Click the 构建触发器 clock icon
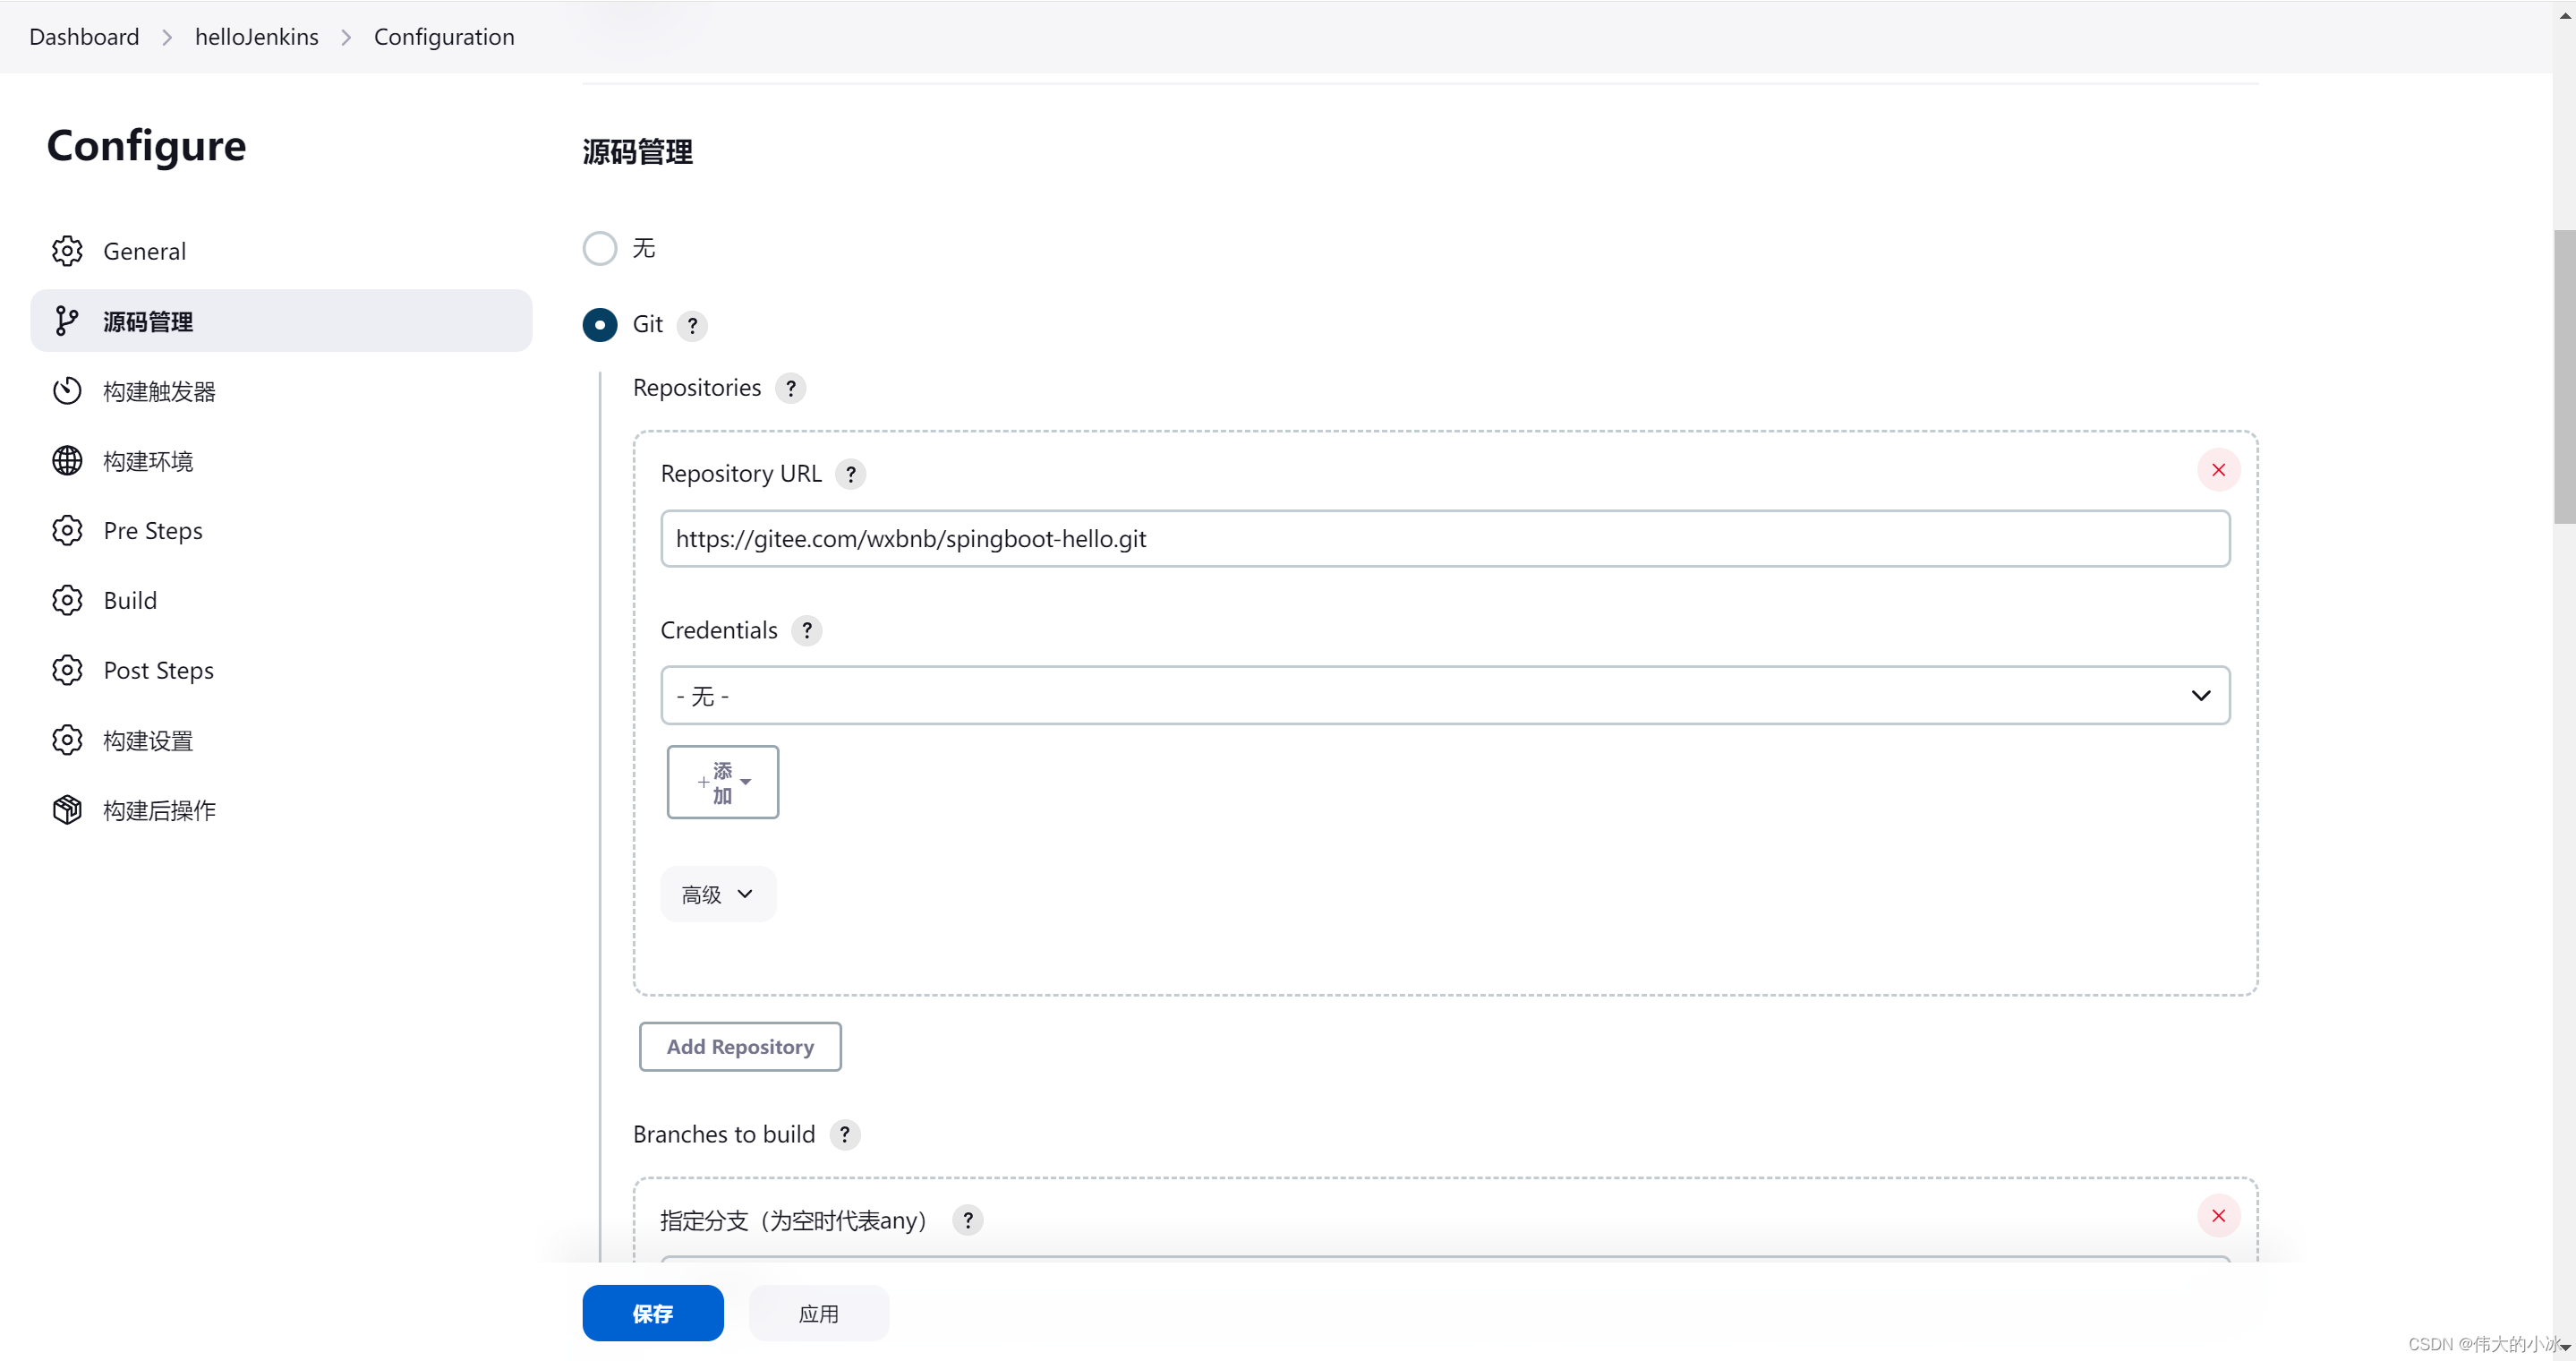Image resolution: width=2576 pixels, height=1361 pixels. pos(67,391)
